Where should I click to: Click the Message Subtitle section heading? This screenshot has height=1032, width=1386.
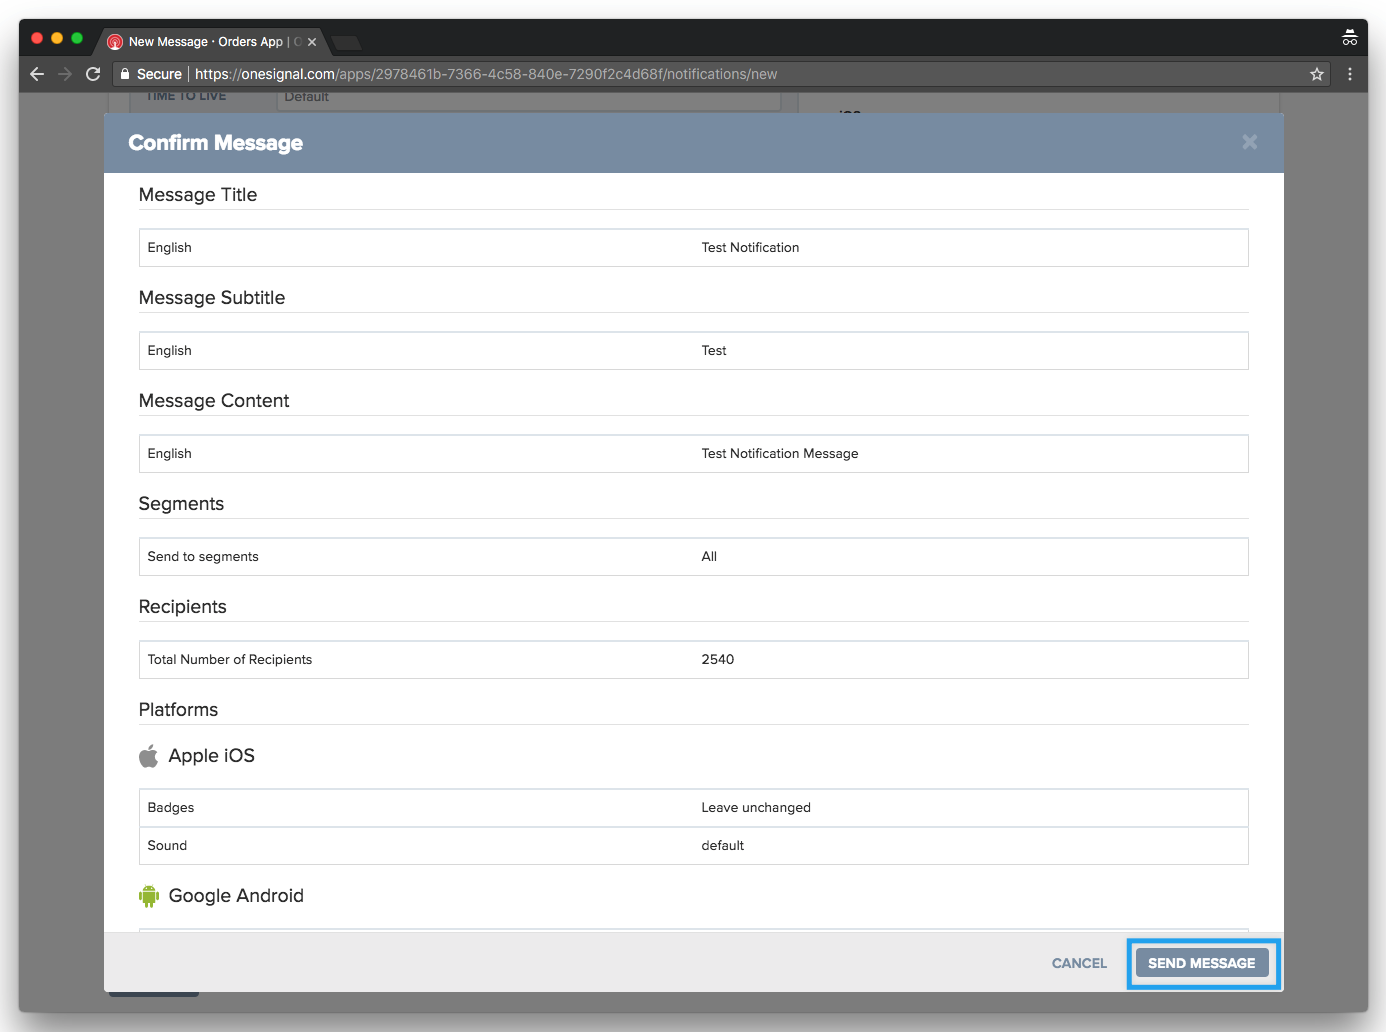pyautogui.click(x=212, y=298)
